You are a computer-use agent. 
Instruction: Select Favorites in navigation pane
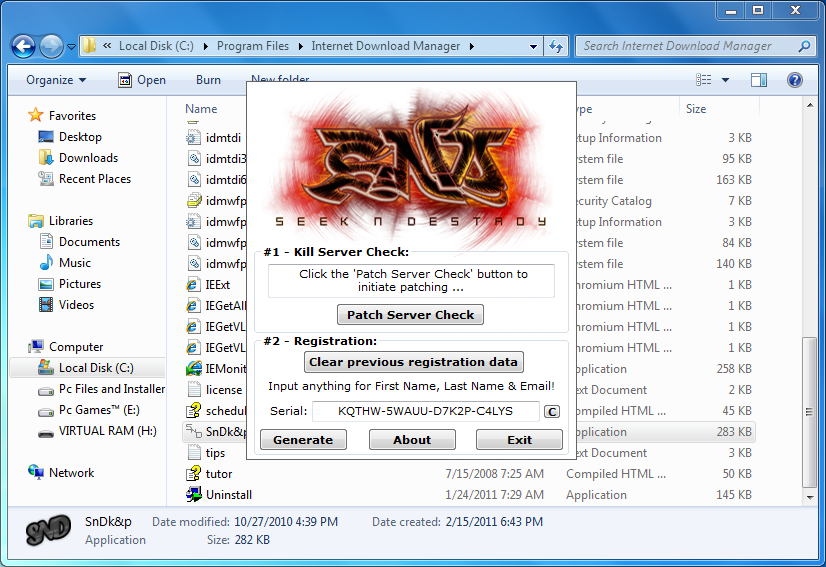point(62,115)
